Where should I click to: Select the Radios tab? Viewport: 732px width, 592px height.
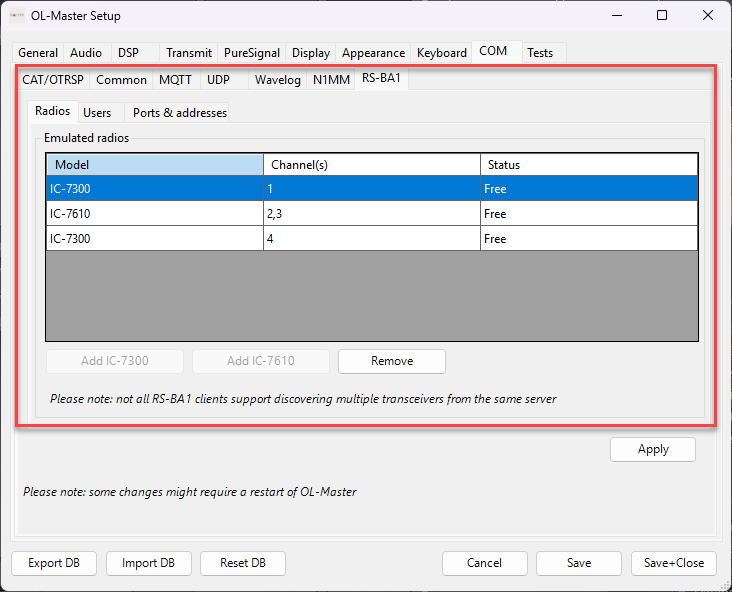[52, 111]
